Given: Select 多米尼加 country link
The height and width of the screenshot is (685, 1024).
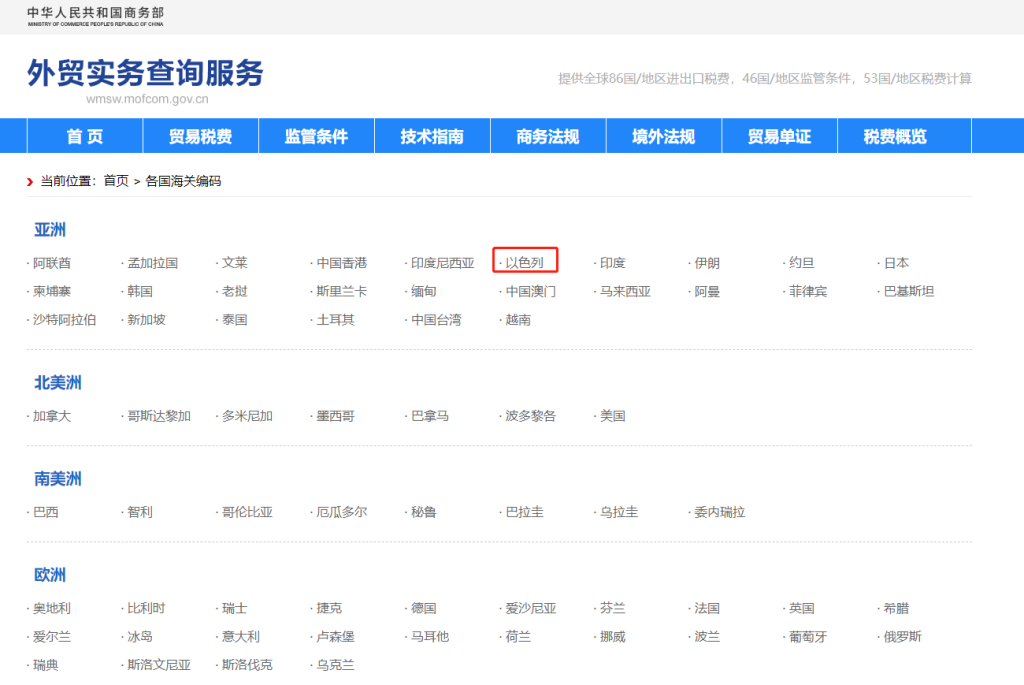Looking at the screenshot, I should point(248,416).
